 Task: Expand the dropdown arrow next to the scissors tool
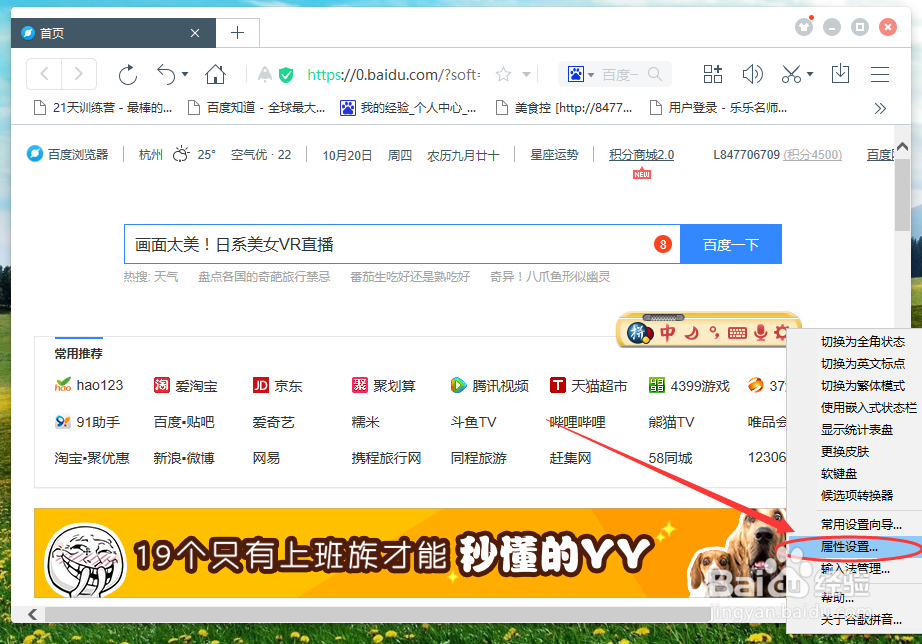(x=810, y=73)
